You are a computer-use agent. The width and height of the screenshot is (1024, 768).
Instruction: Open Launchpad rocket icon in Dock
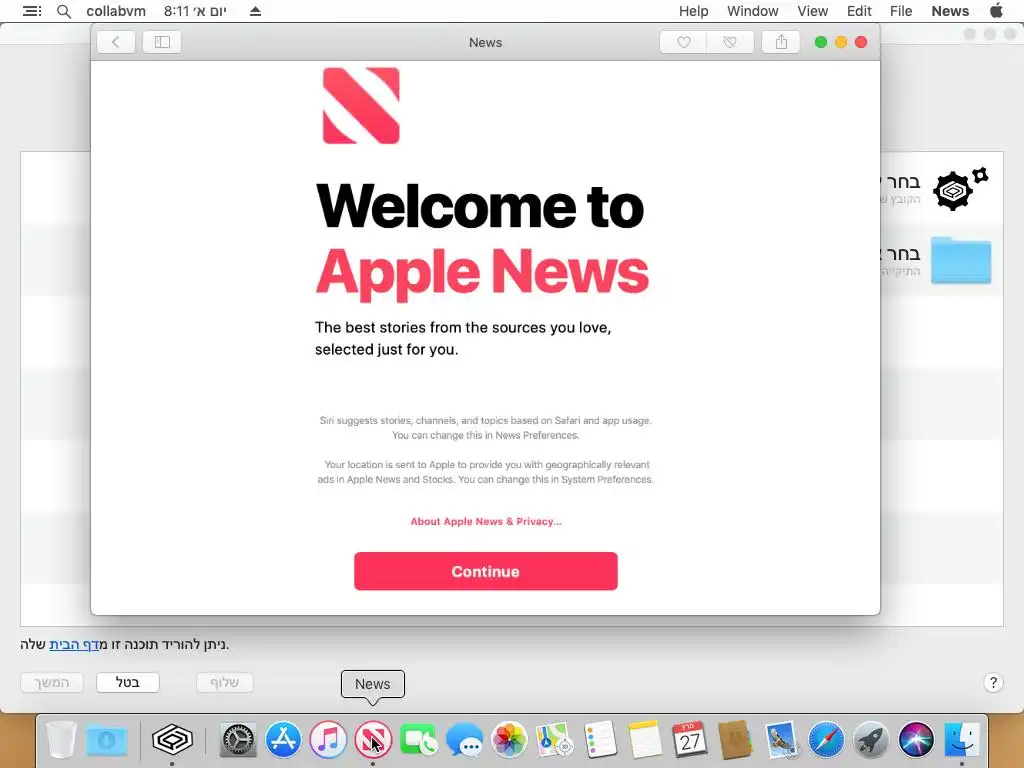click(871, 739)
